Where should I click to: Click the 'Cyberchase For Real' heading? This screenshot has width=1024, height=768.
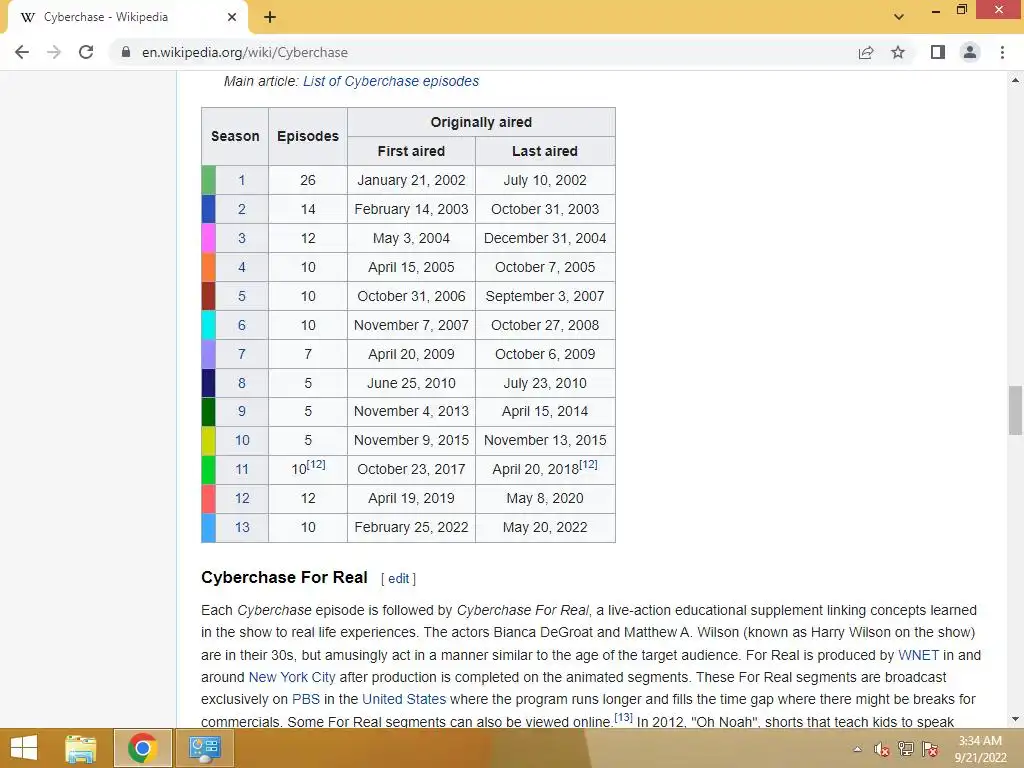pyautogui.click(x=284, y=577)
